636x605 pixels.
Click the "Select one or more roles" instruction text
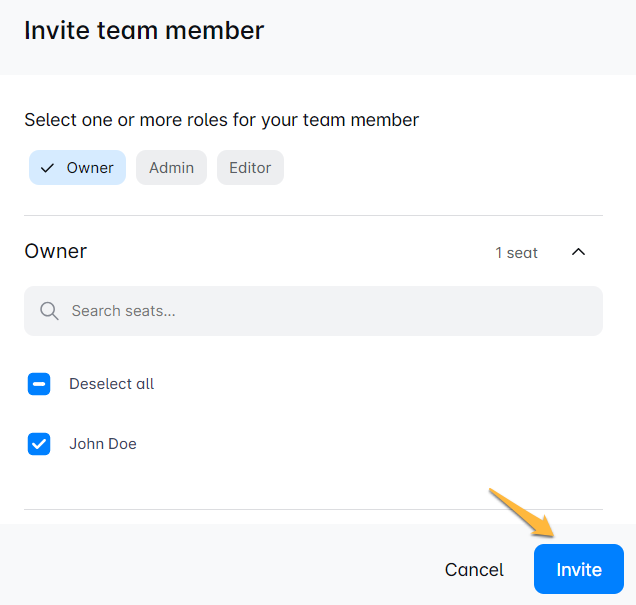pos(221,120)
